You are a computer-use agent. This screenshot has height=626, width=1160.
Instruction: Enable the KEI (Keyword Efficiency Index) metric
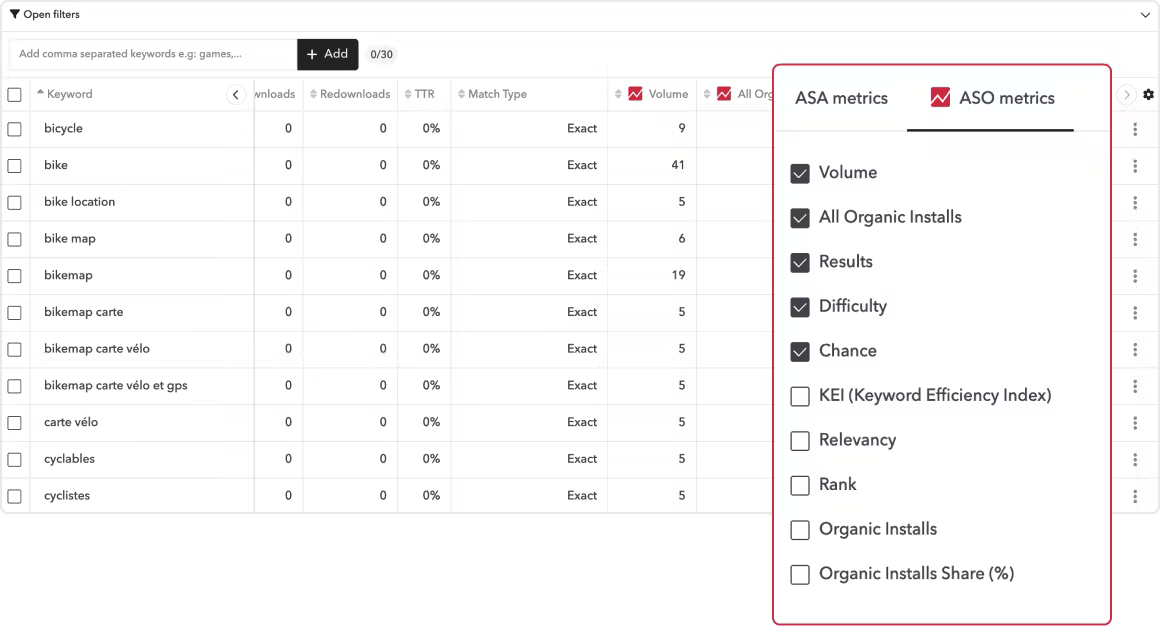(800, 396)
